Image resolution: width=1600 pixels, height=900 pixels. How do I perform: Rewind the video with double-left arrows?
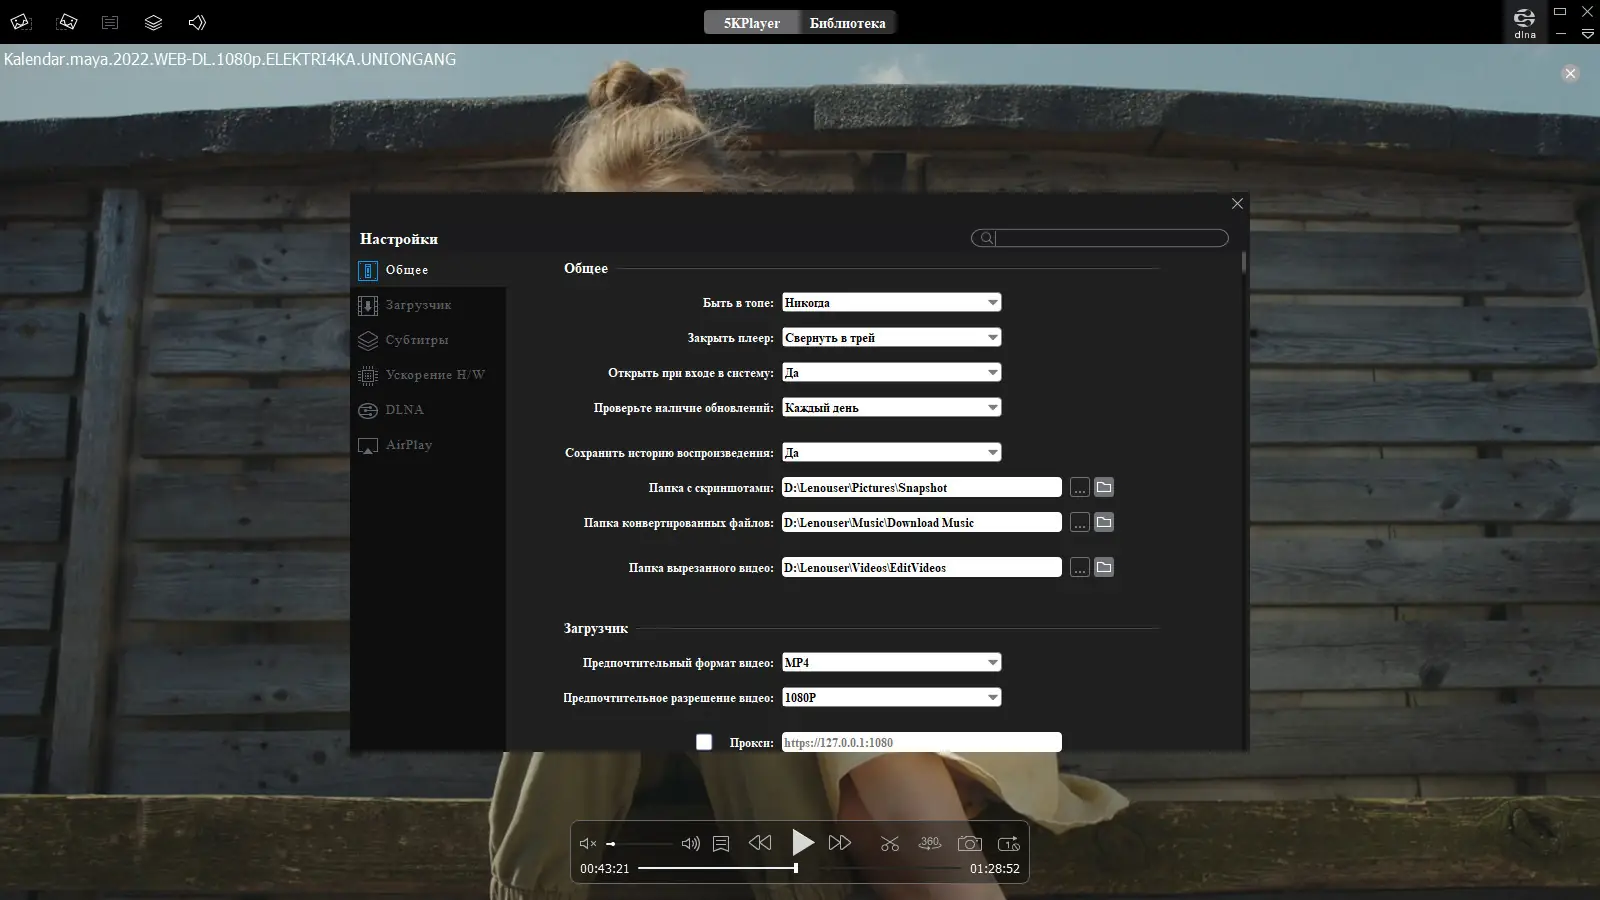point(760,843)
